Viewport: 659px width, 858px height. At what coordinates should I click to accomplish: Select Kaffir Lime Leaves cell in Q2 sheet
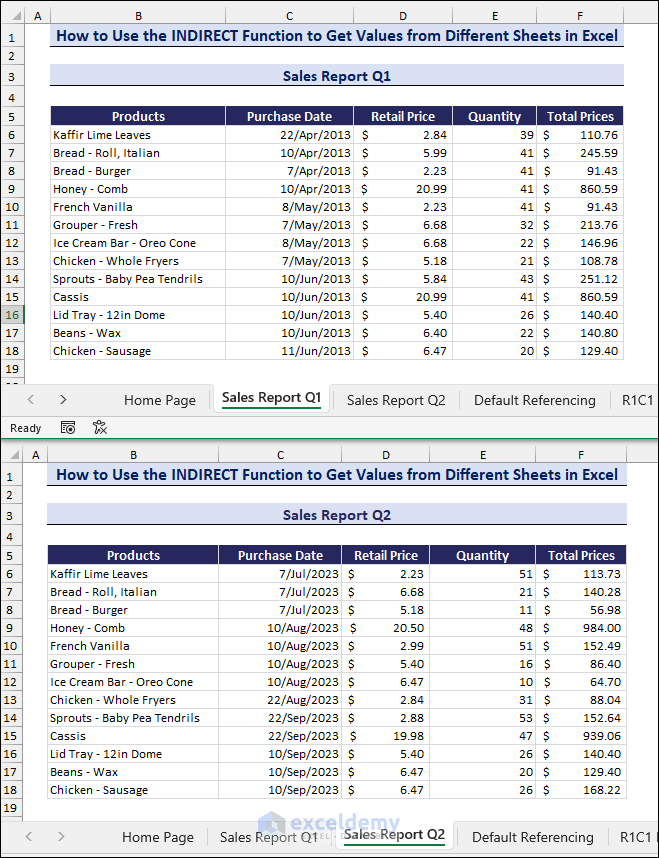[133, 574]
